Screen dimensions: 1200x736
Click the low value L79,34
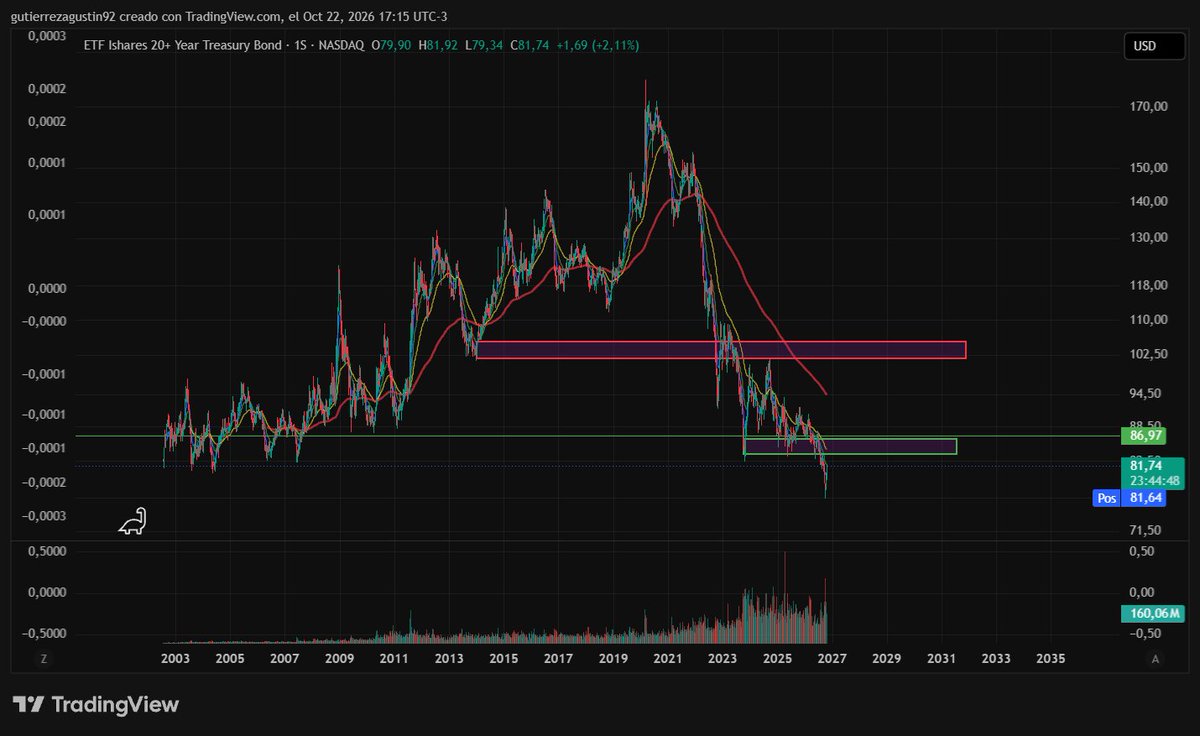484,45
